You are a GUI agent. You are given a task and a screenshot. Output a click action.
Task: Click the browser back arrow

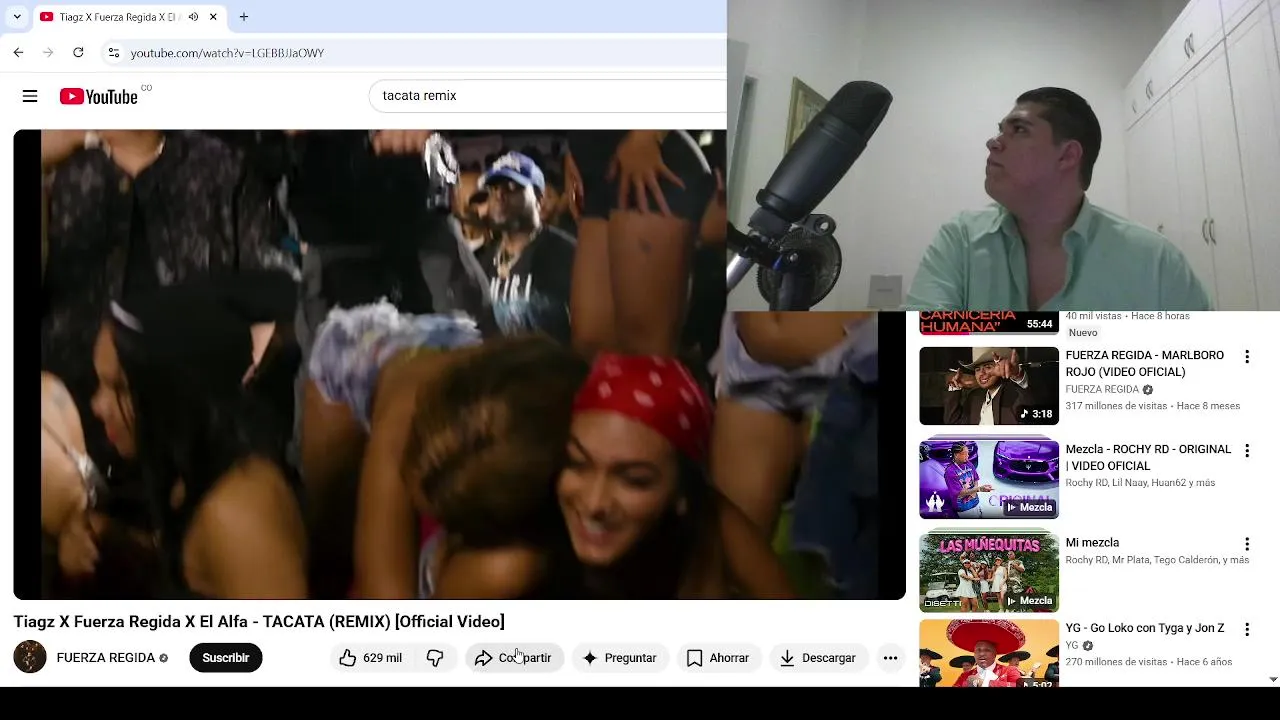click(x=18, y=52)
